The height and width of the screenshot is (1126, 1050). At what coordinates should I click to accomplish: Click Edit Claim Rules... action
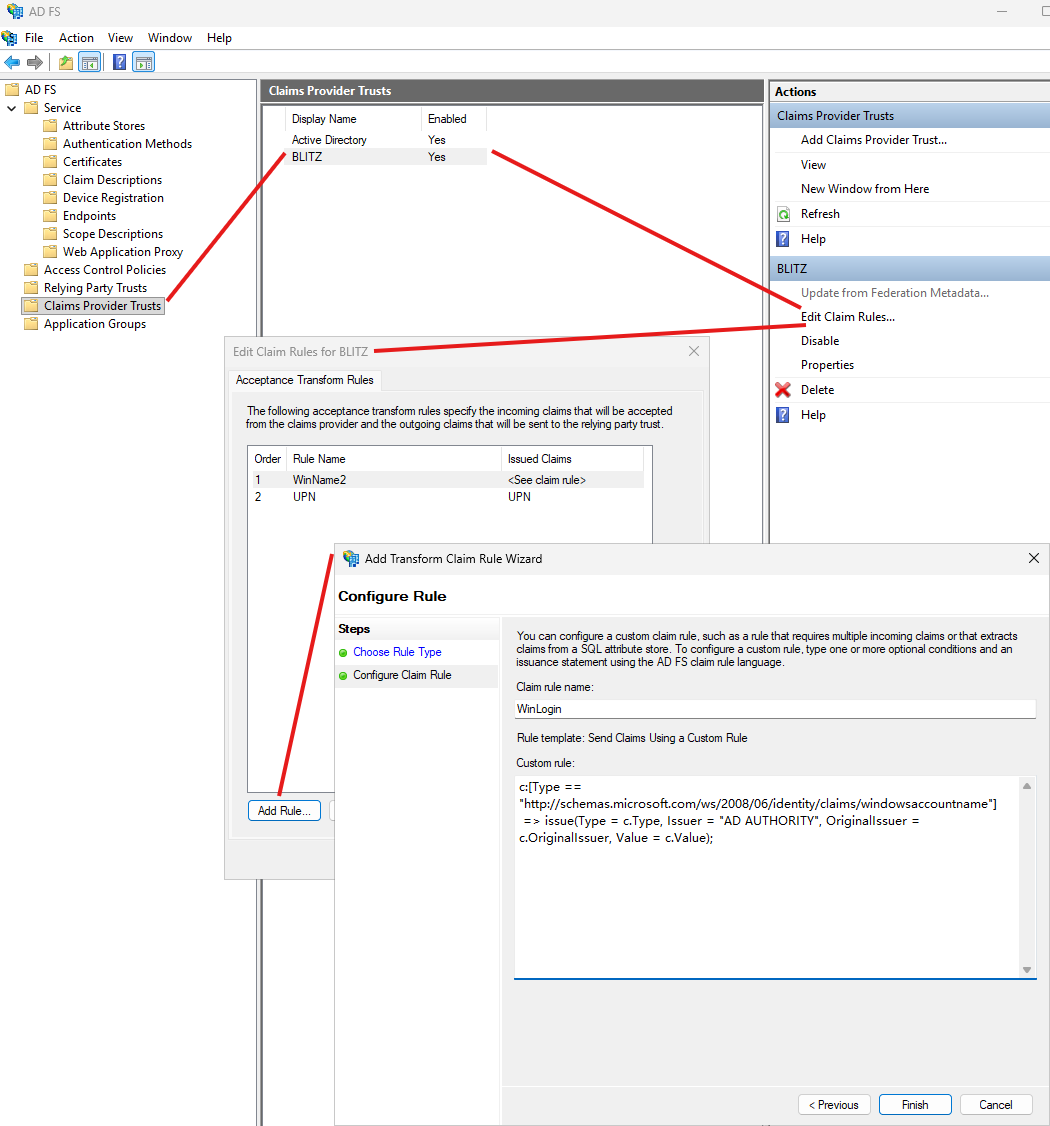coord(847,317)
